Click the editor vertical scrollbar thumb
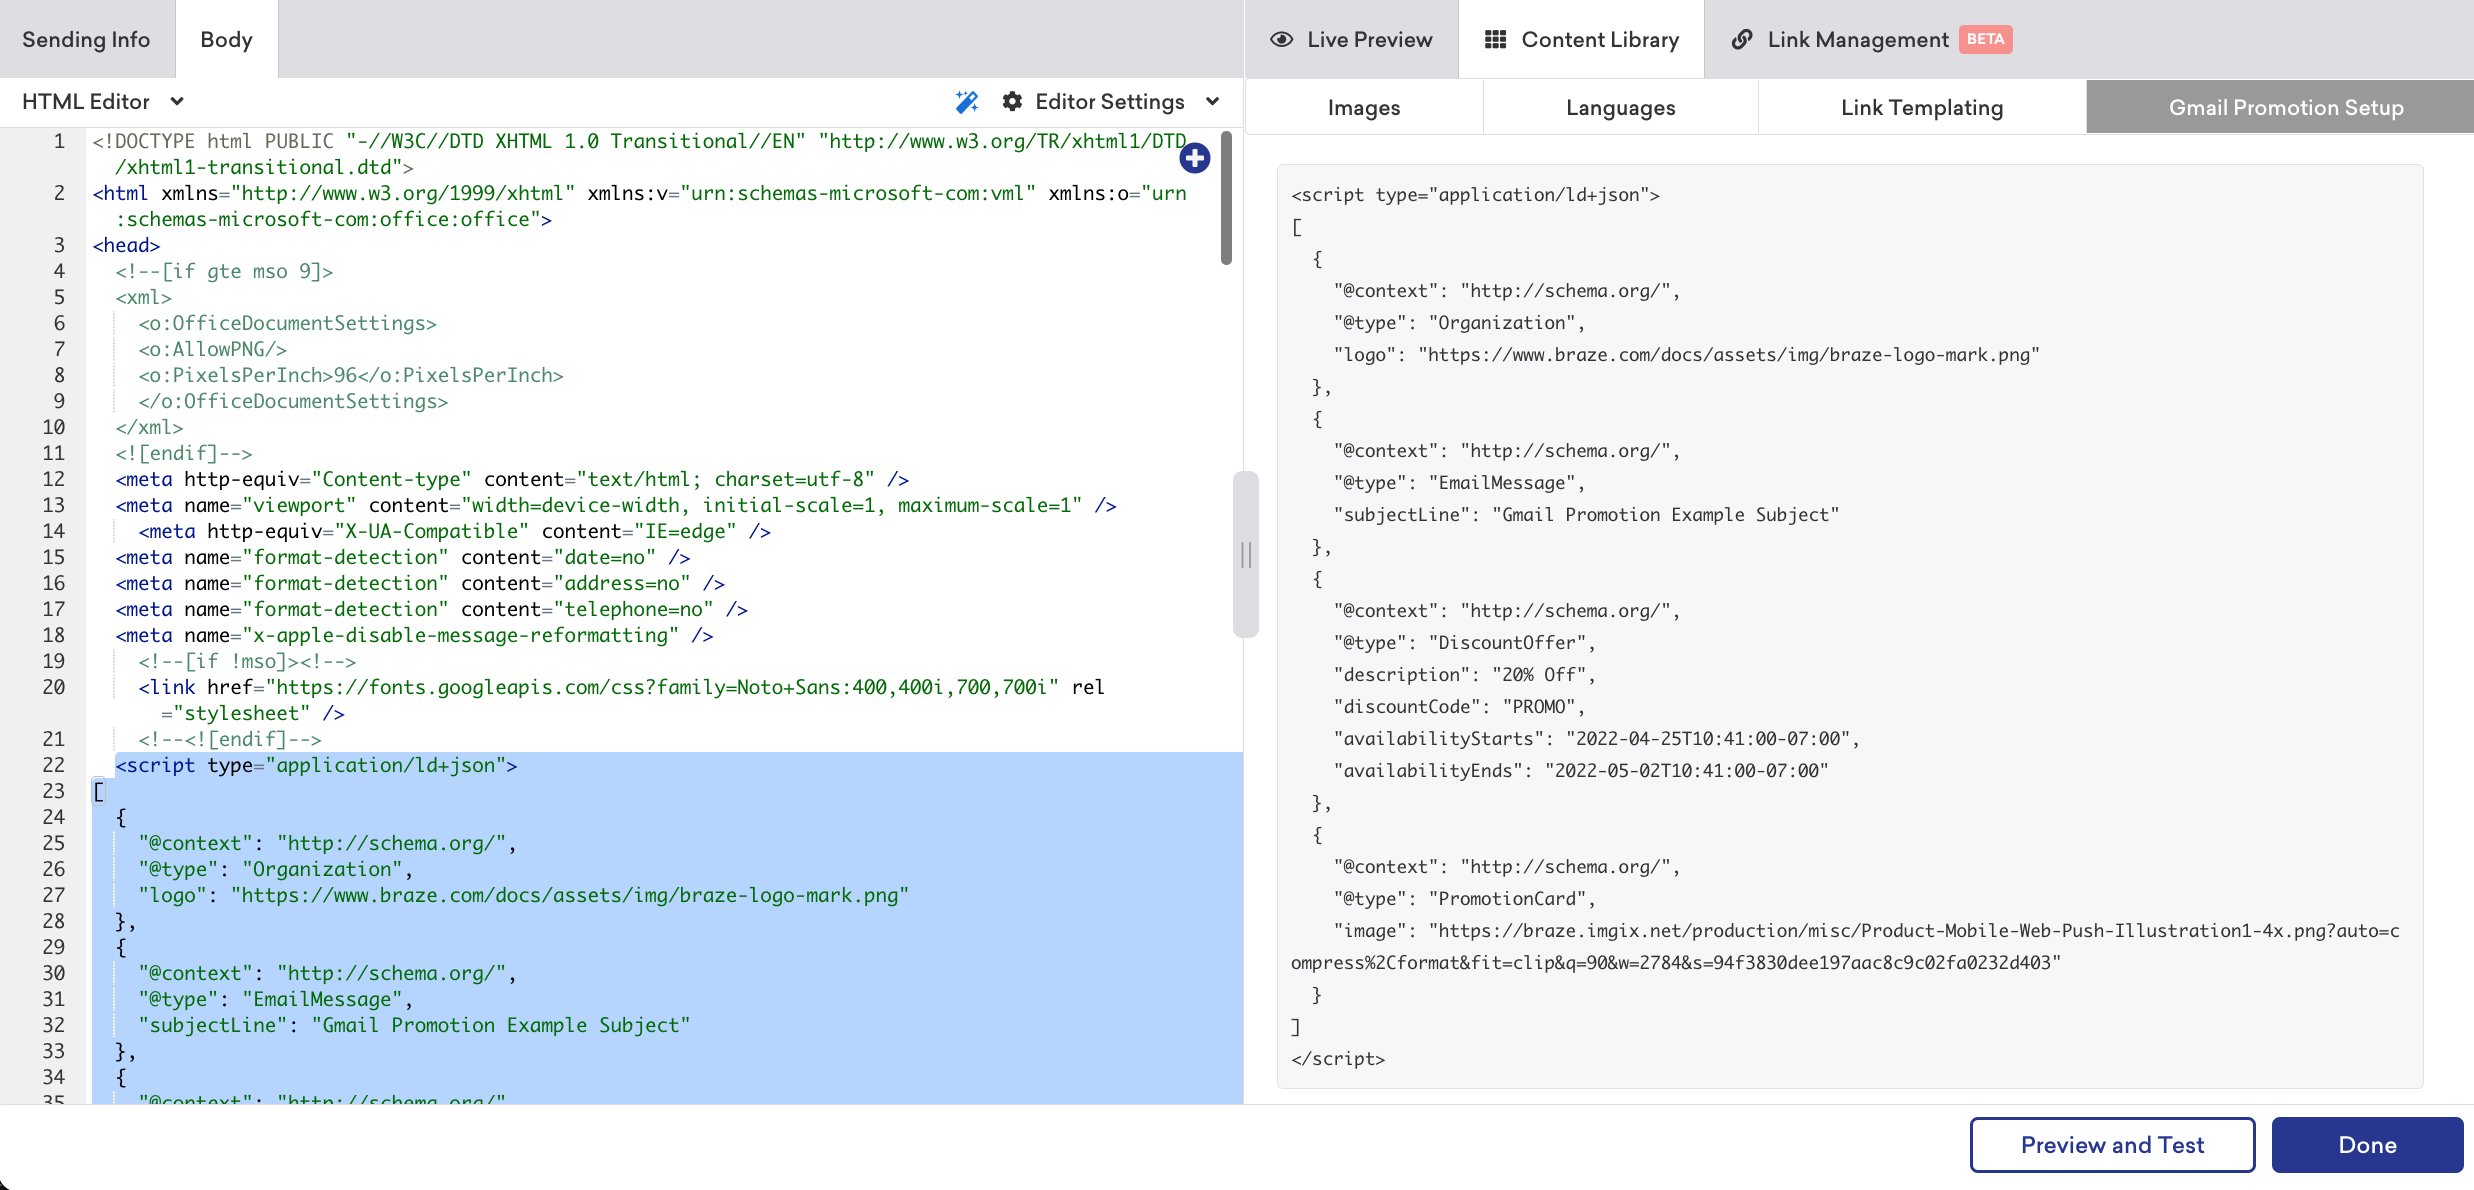2474x1190 pixels. click(x=1226, y=200)
